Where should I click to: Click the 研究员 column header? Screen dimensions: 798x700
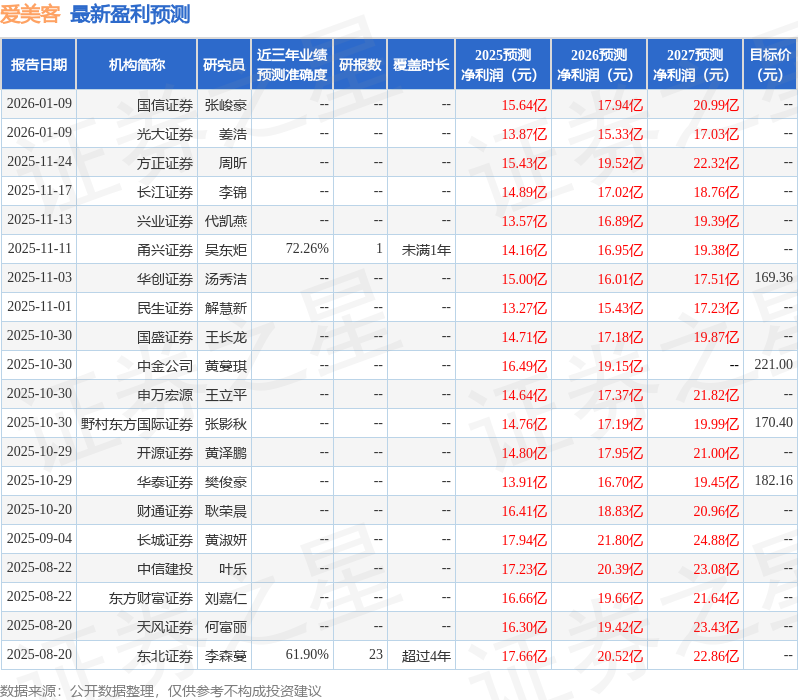pyautogui.click(x=224, y=65)
